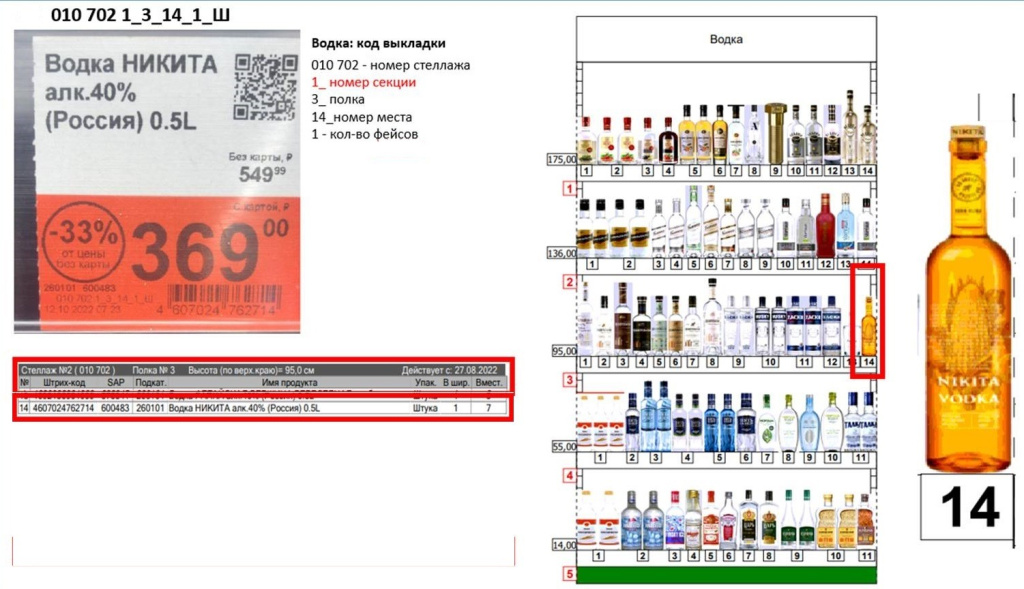
Task: Click the red shelf marker number 3
Action: point(568,380)
